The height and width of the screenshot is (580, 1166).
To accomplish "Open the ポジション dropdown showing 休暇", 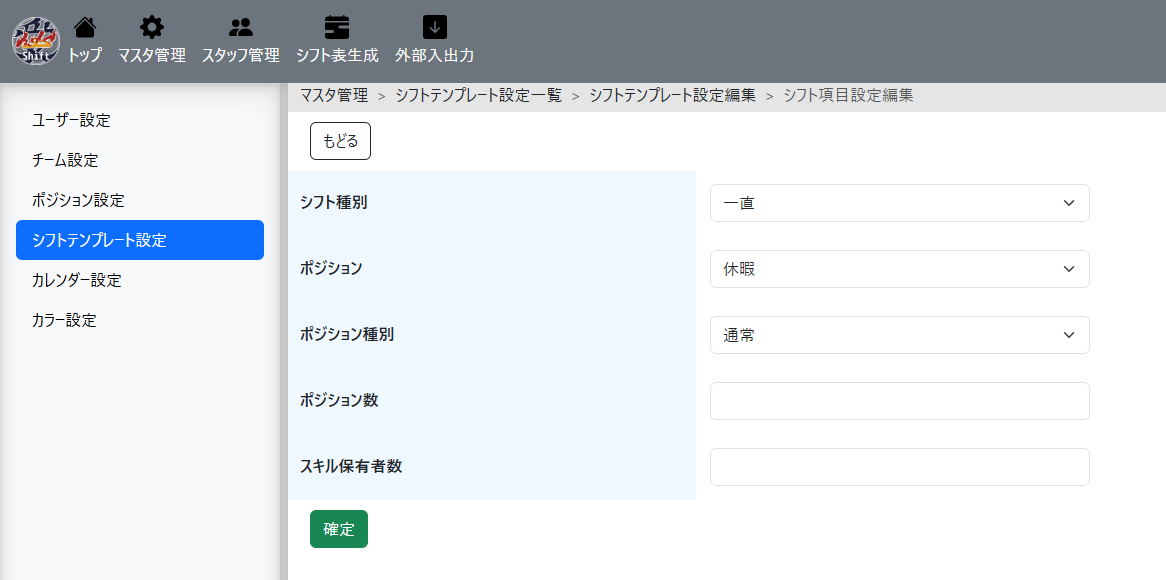I will pos(900,269).
